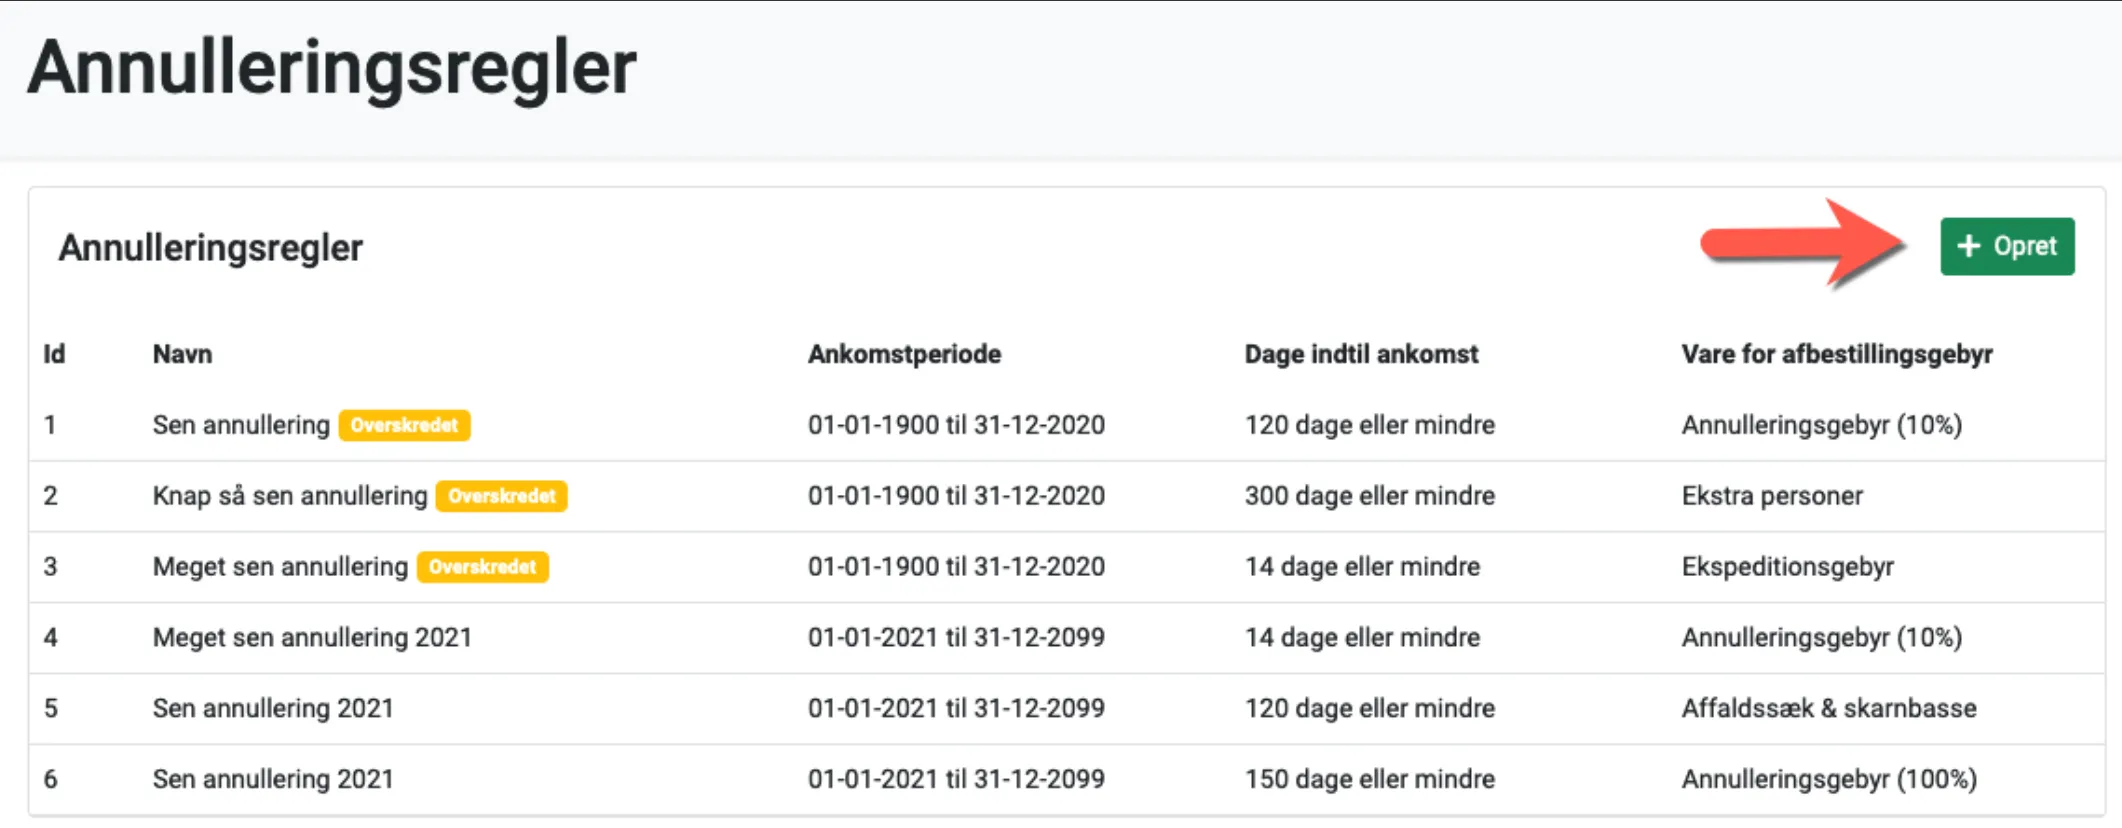
Task: Select the Navn column header
Action: click(x=182, y=354)
